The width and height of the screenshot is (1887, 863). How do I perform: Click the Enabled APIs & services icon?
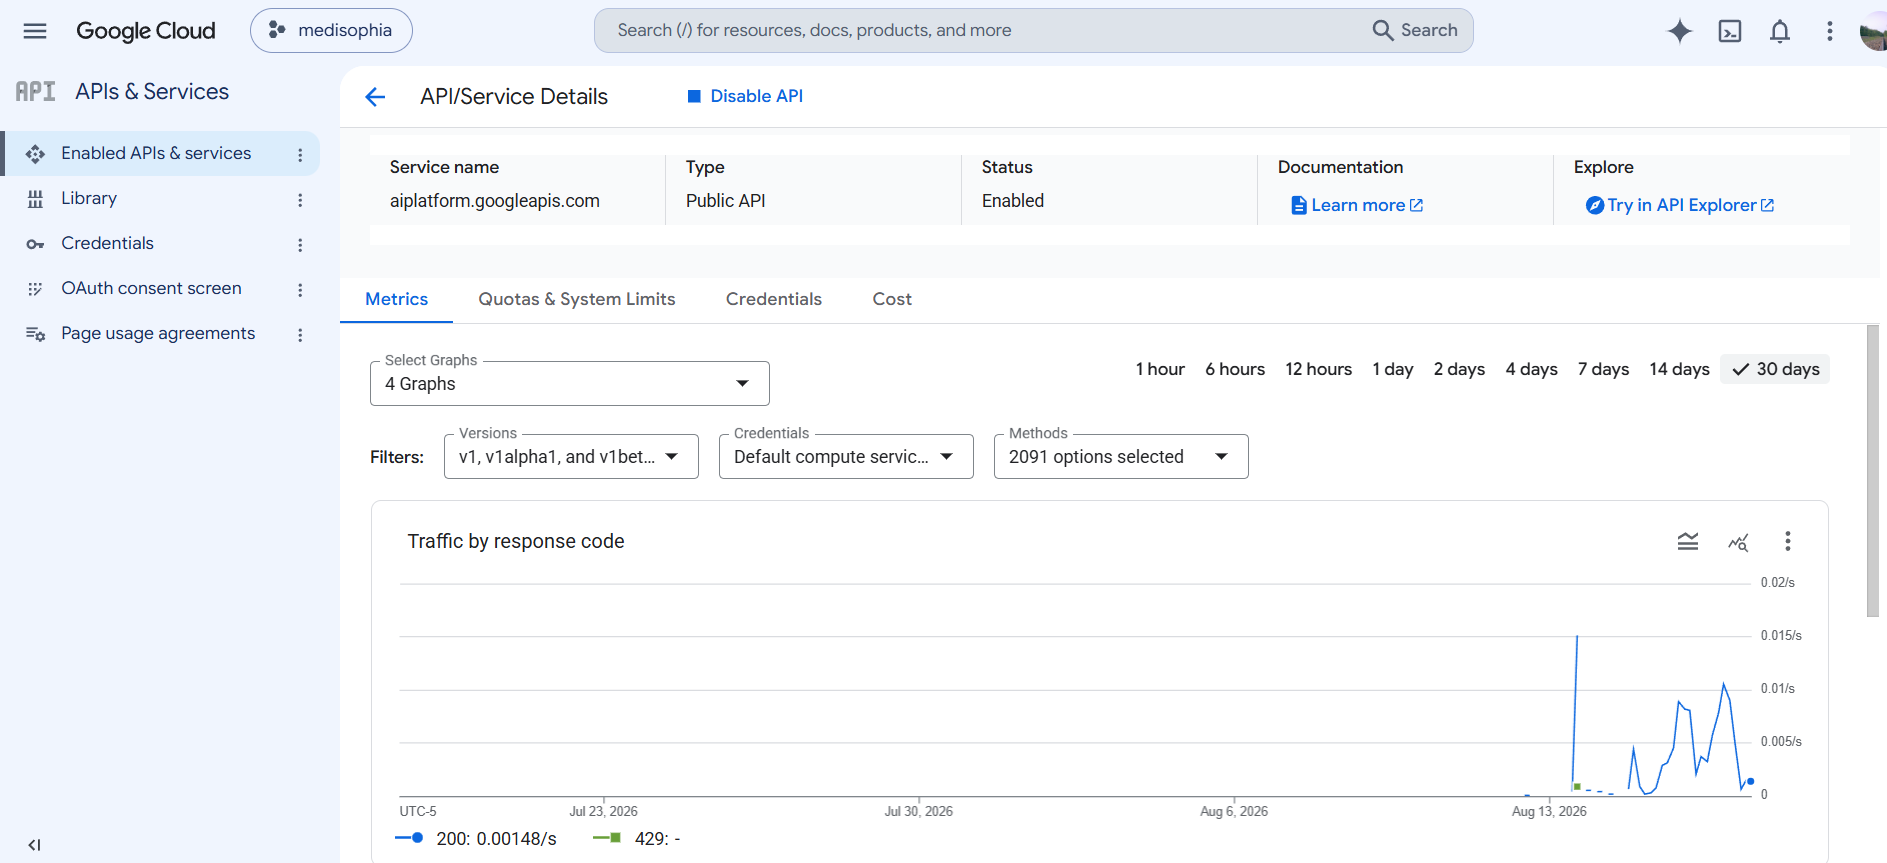[35, 154]
